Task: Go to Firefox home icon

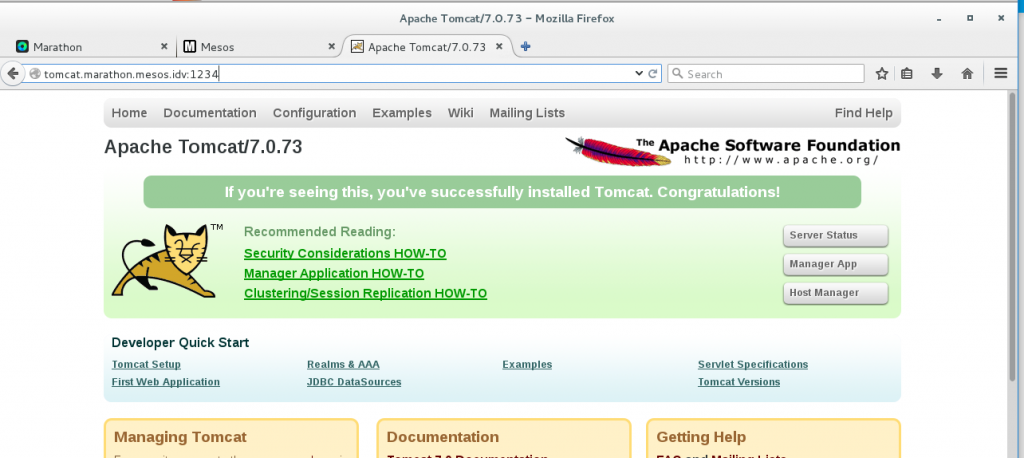Action: click(x=967, y=74)
